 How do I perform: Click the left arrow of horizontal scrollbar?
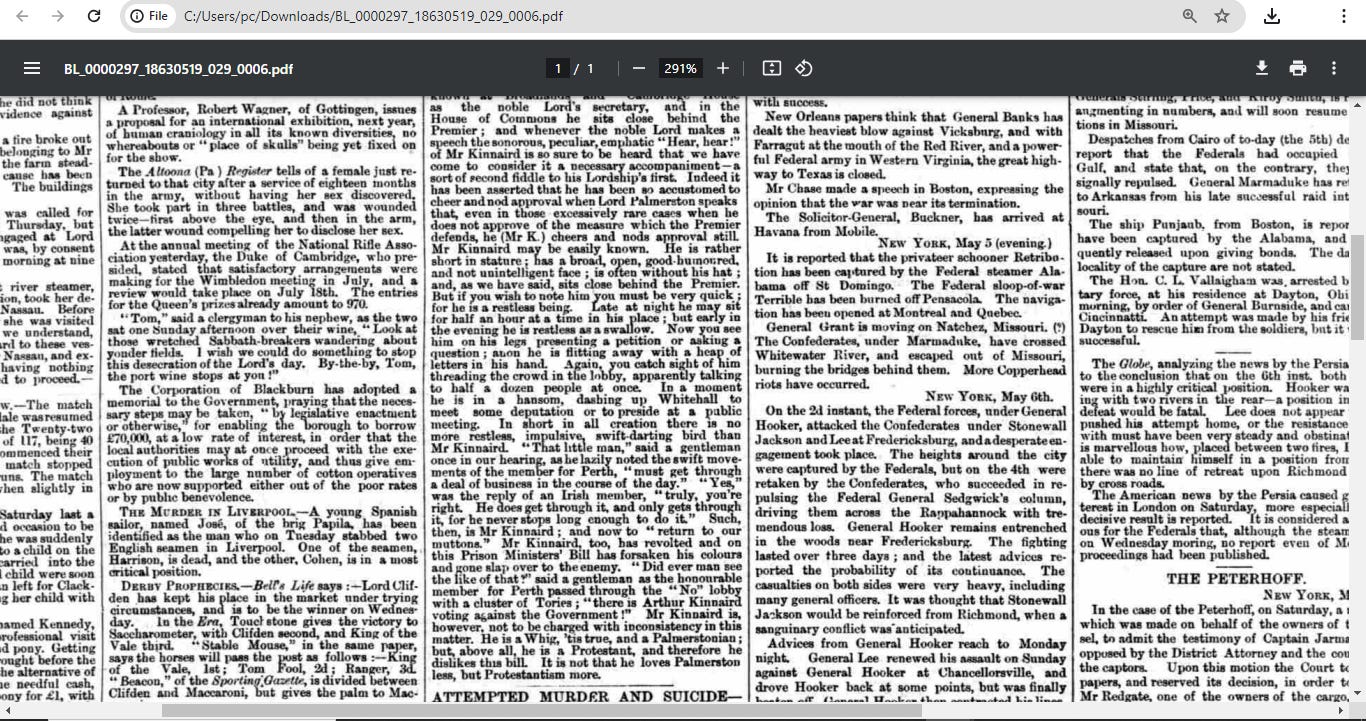pos(7,711)
